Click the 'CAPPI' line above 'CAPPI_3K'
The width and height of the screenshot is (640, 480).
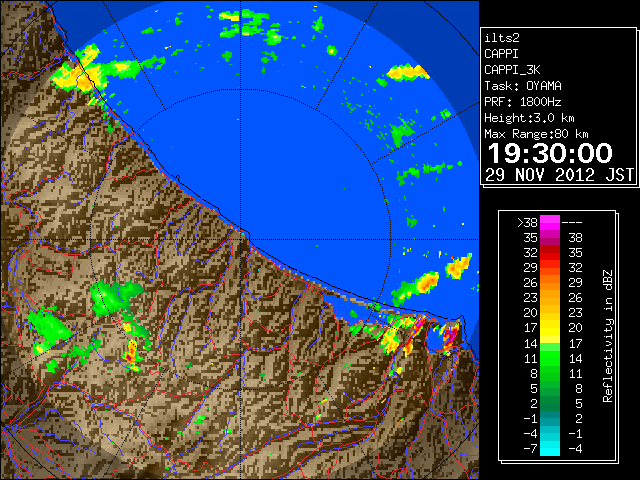(x=501, y=54)
